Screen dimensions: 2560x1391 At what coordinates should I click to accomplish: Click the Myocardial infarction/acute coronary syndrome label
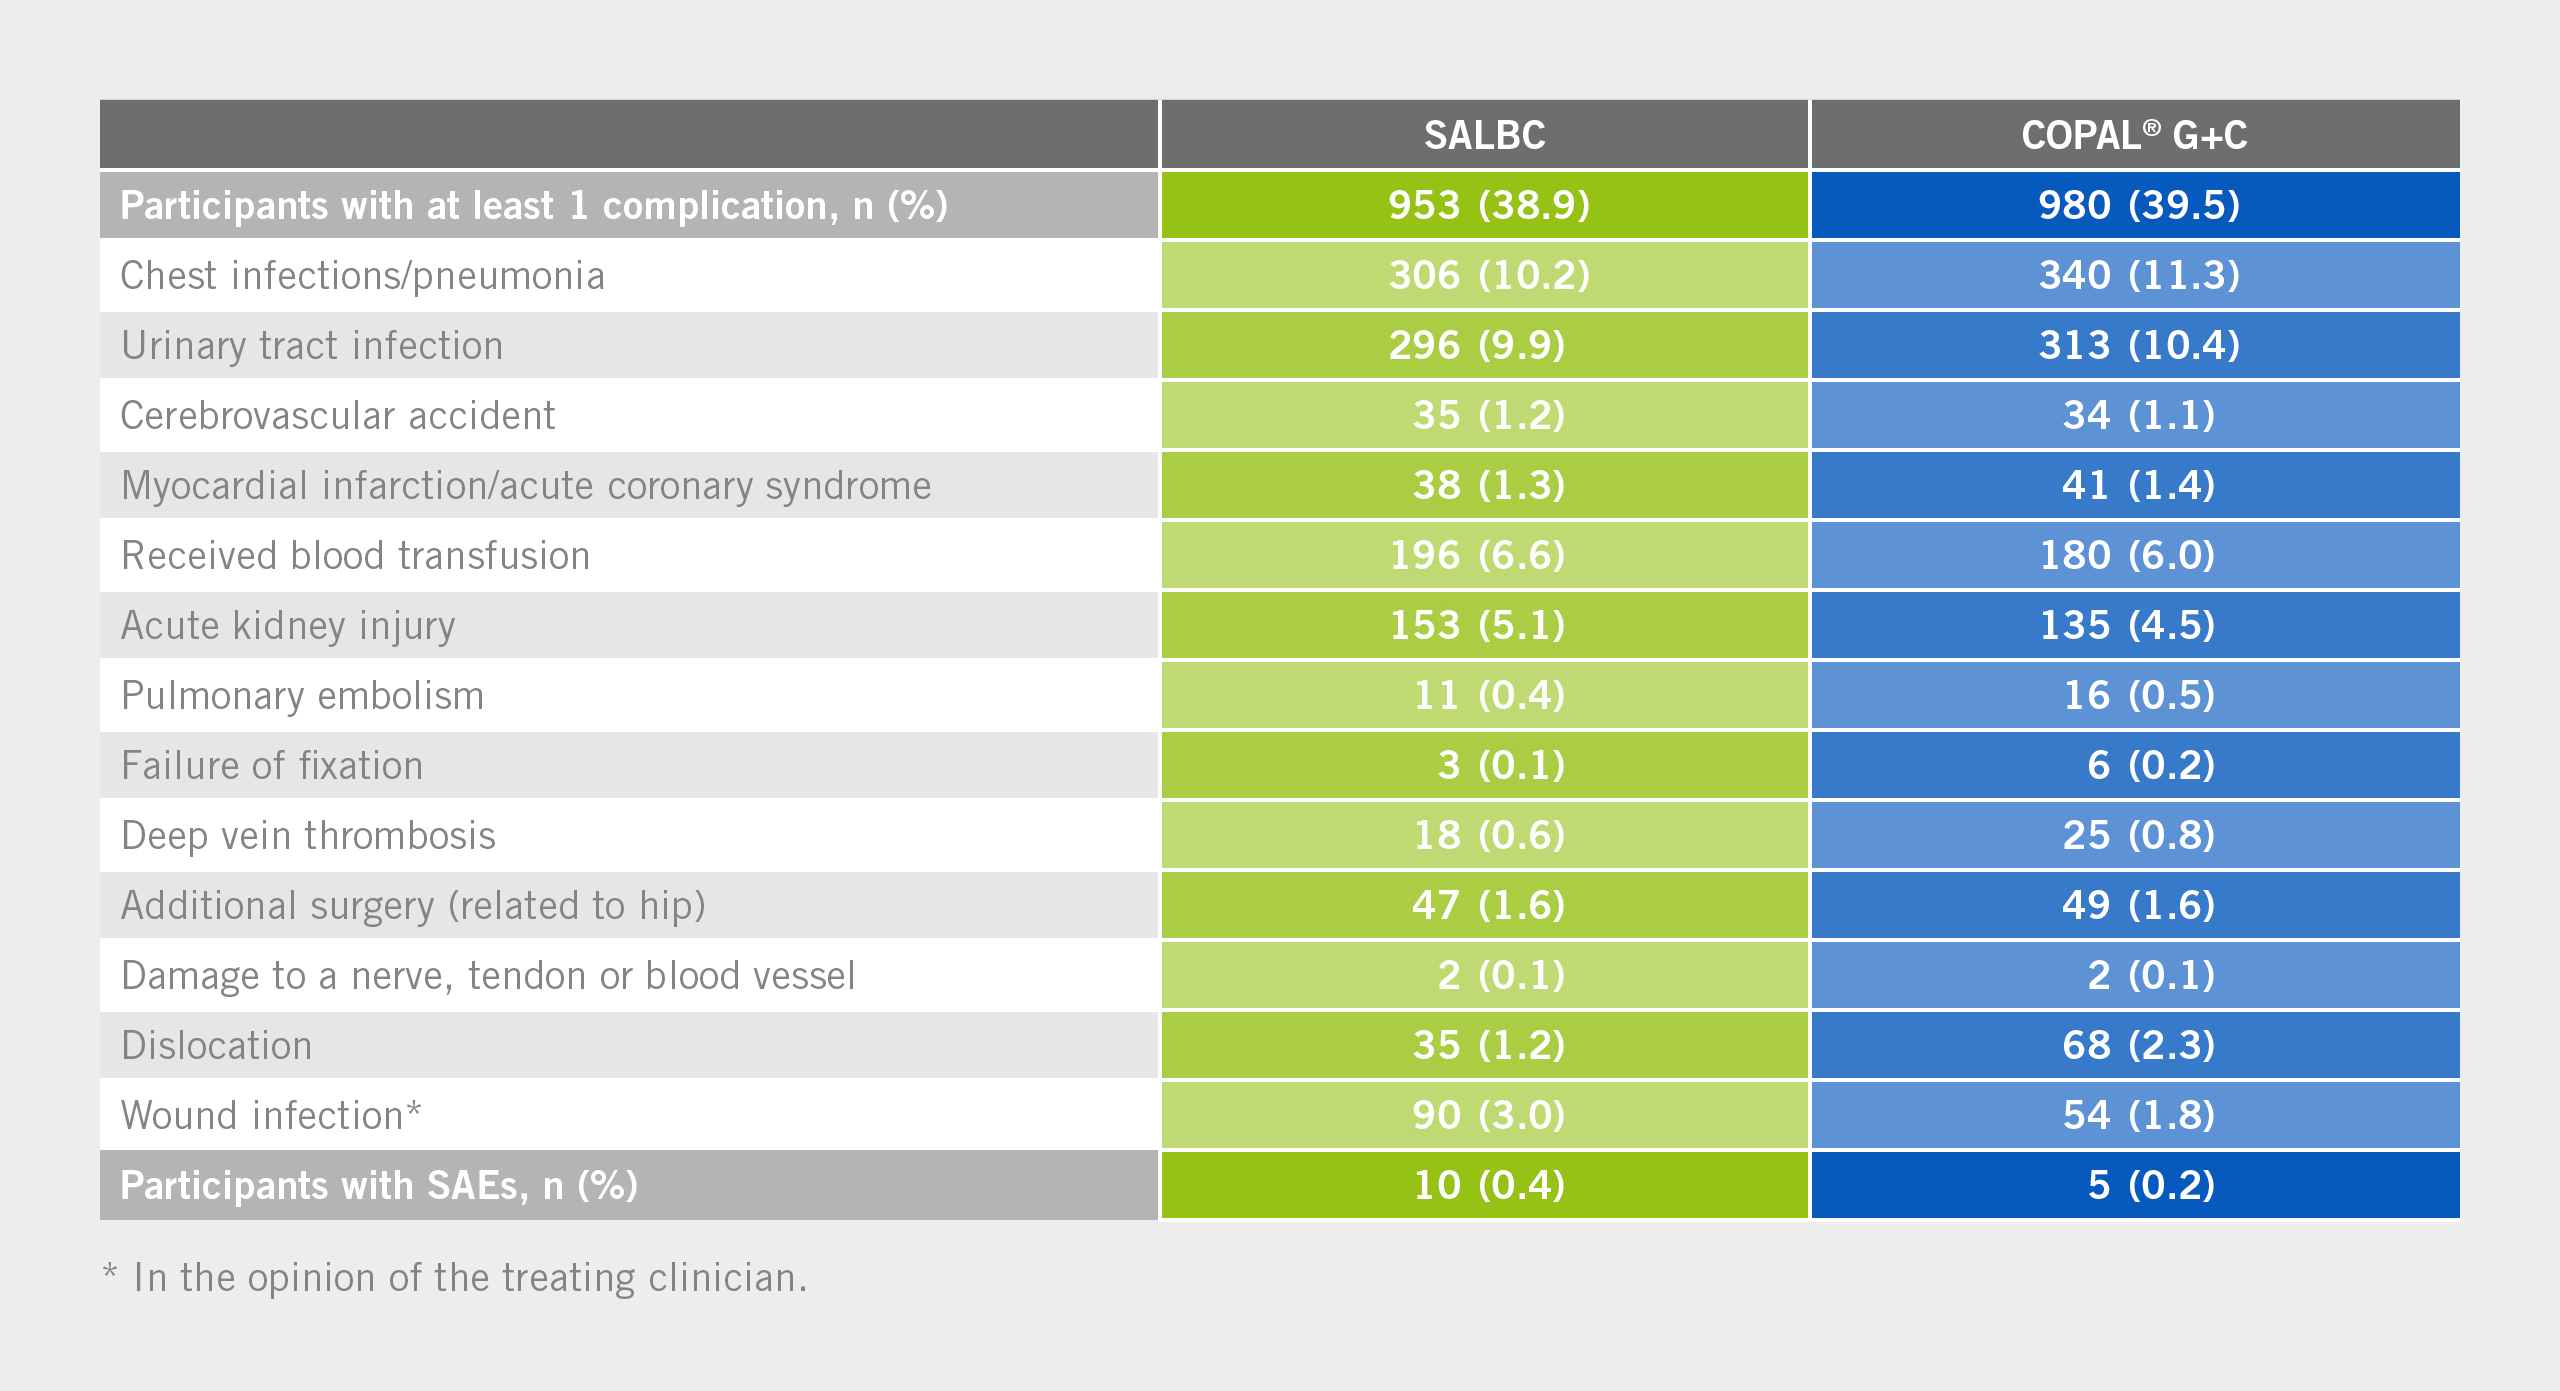coord(526,486)
